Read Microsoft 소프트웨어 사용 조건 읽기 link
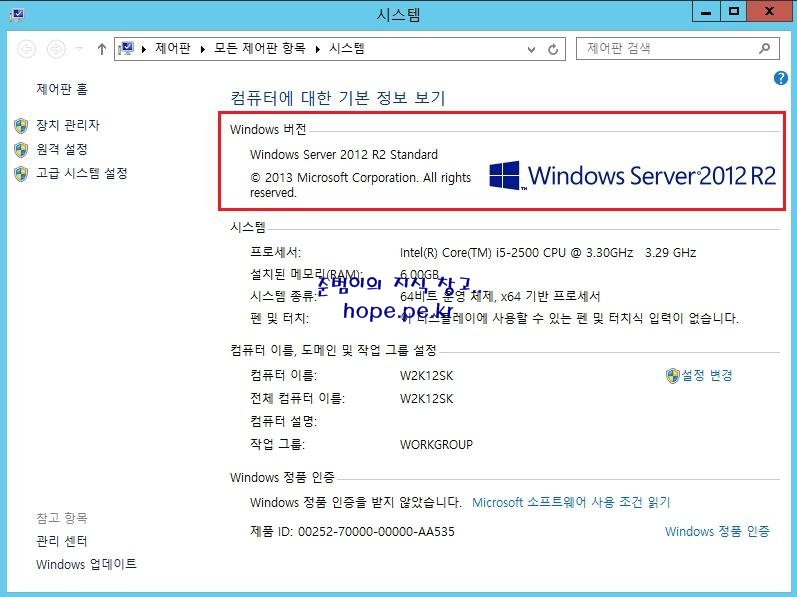This screenshot has height=597, width=797. tap(571, 502)
